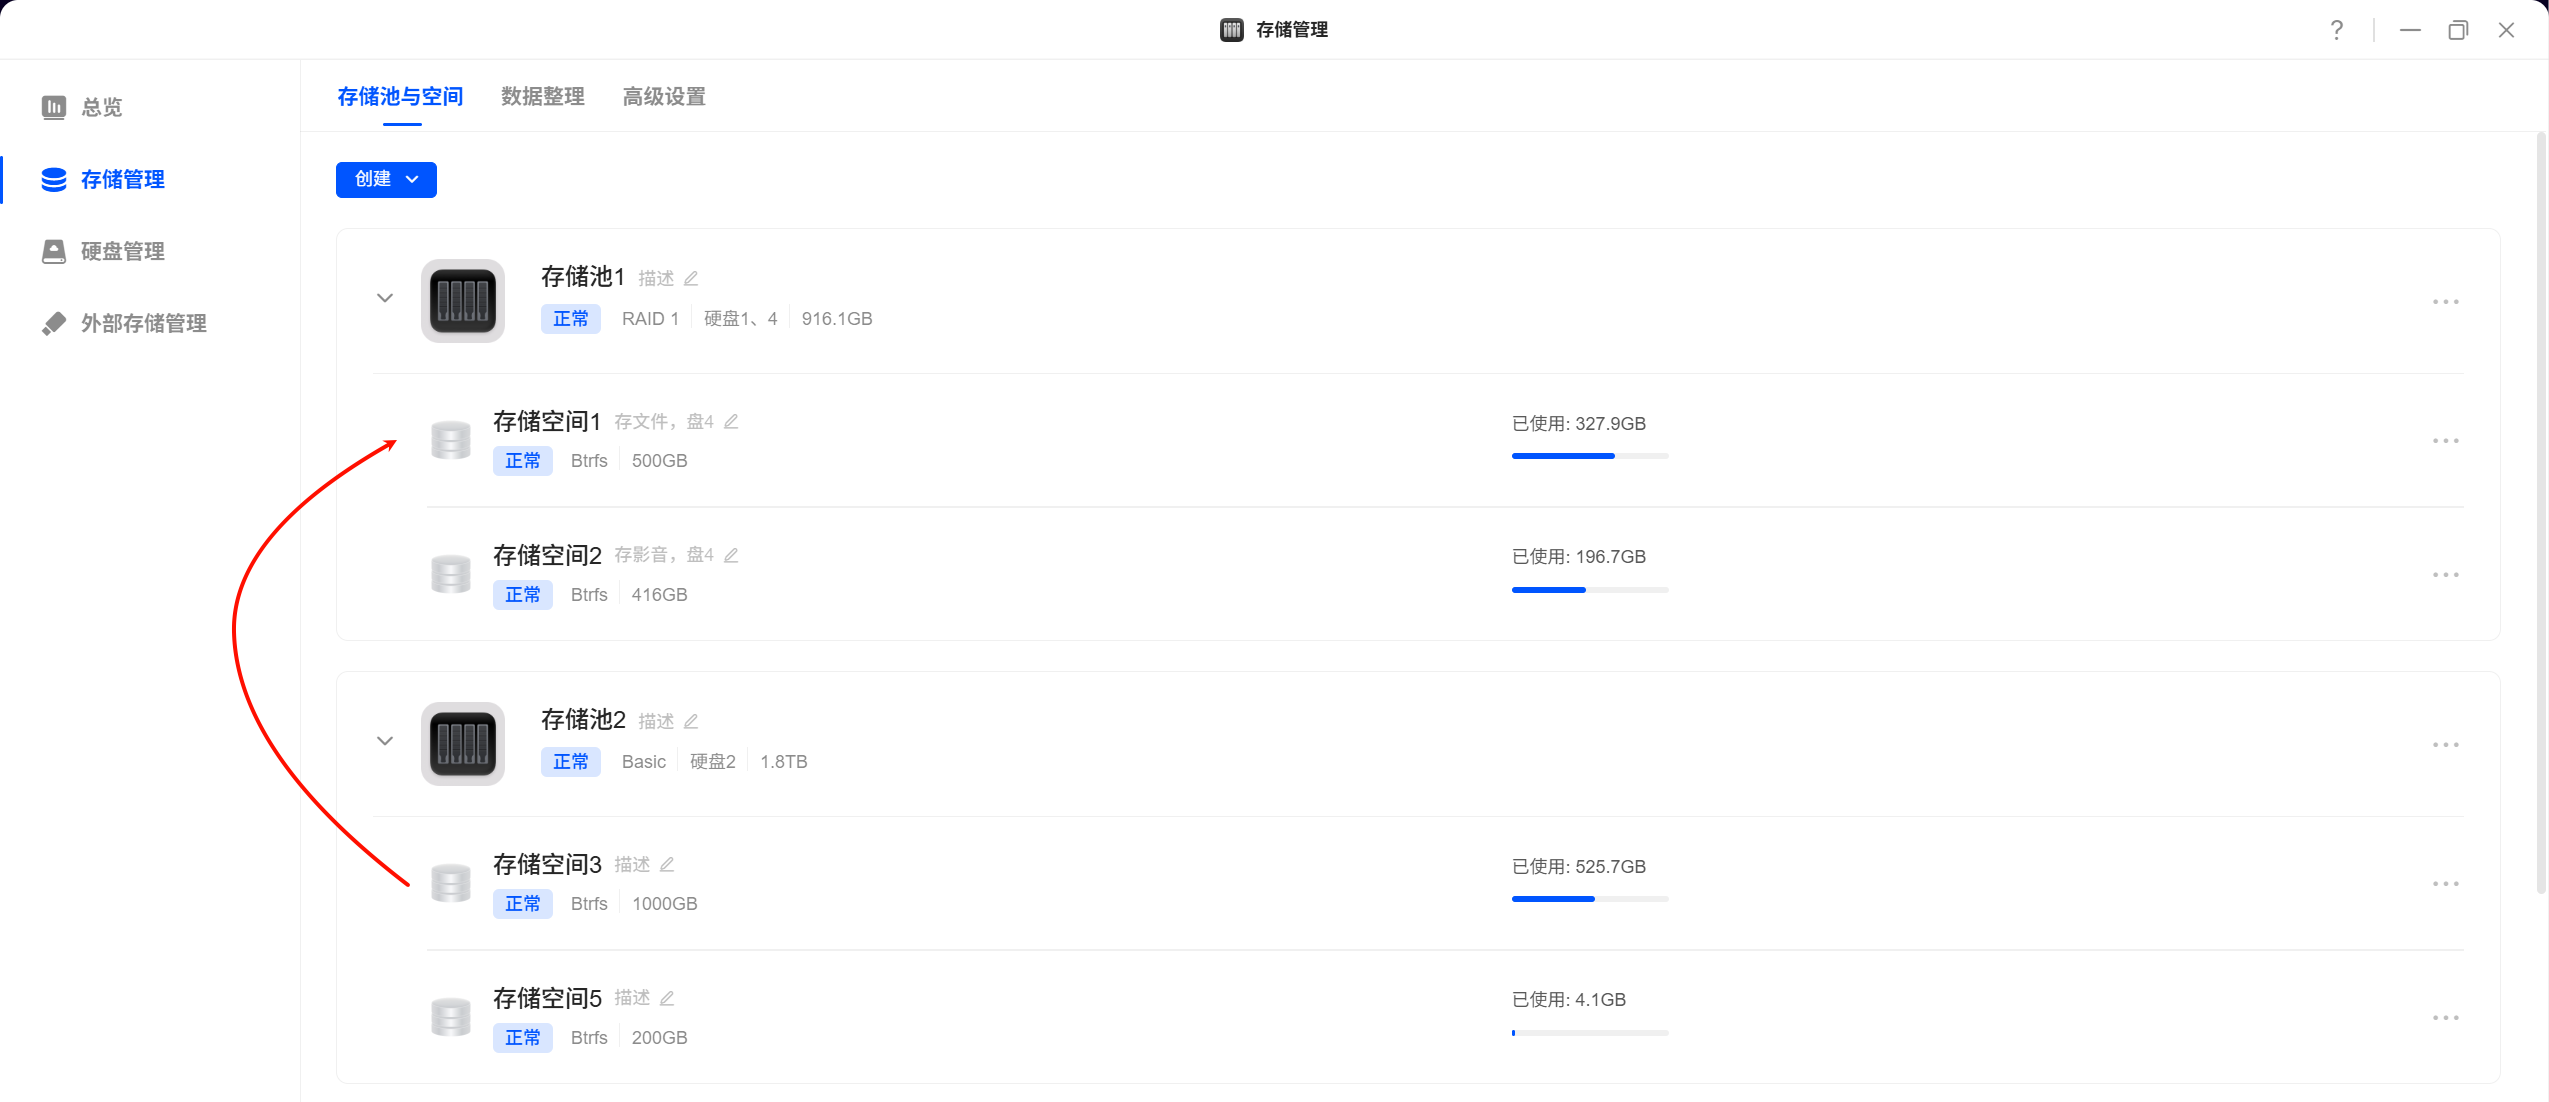Open 外部存储管理 in the sidebar

143,324
